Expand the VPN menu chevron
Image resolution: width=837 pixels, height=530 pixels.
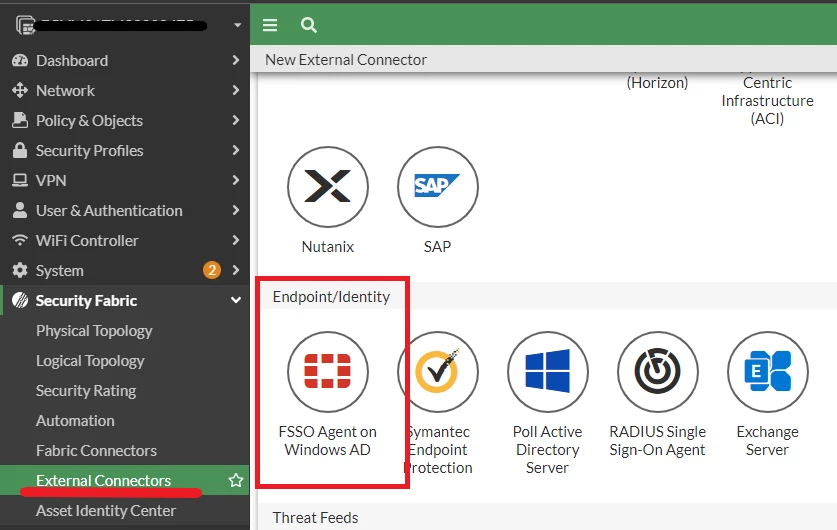tap(236, 180)
